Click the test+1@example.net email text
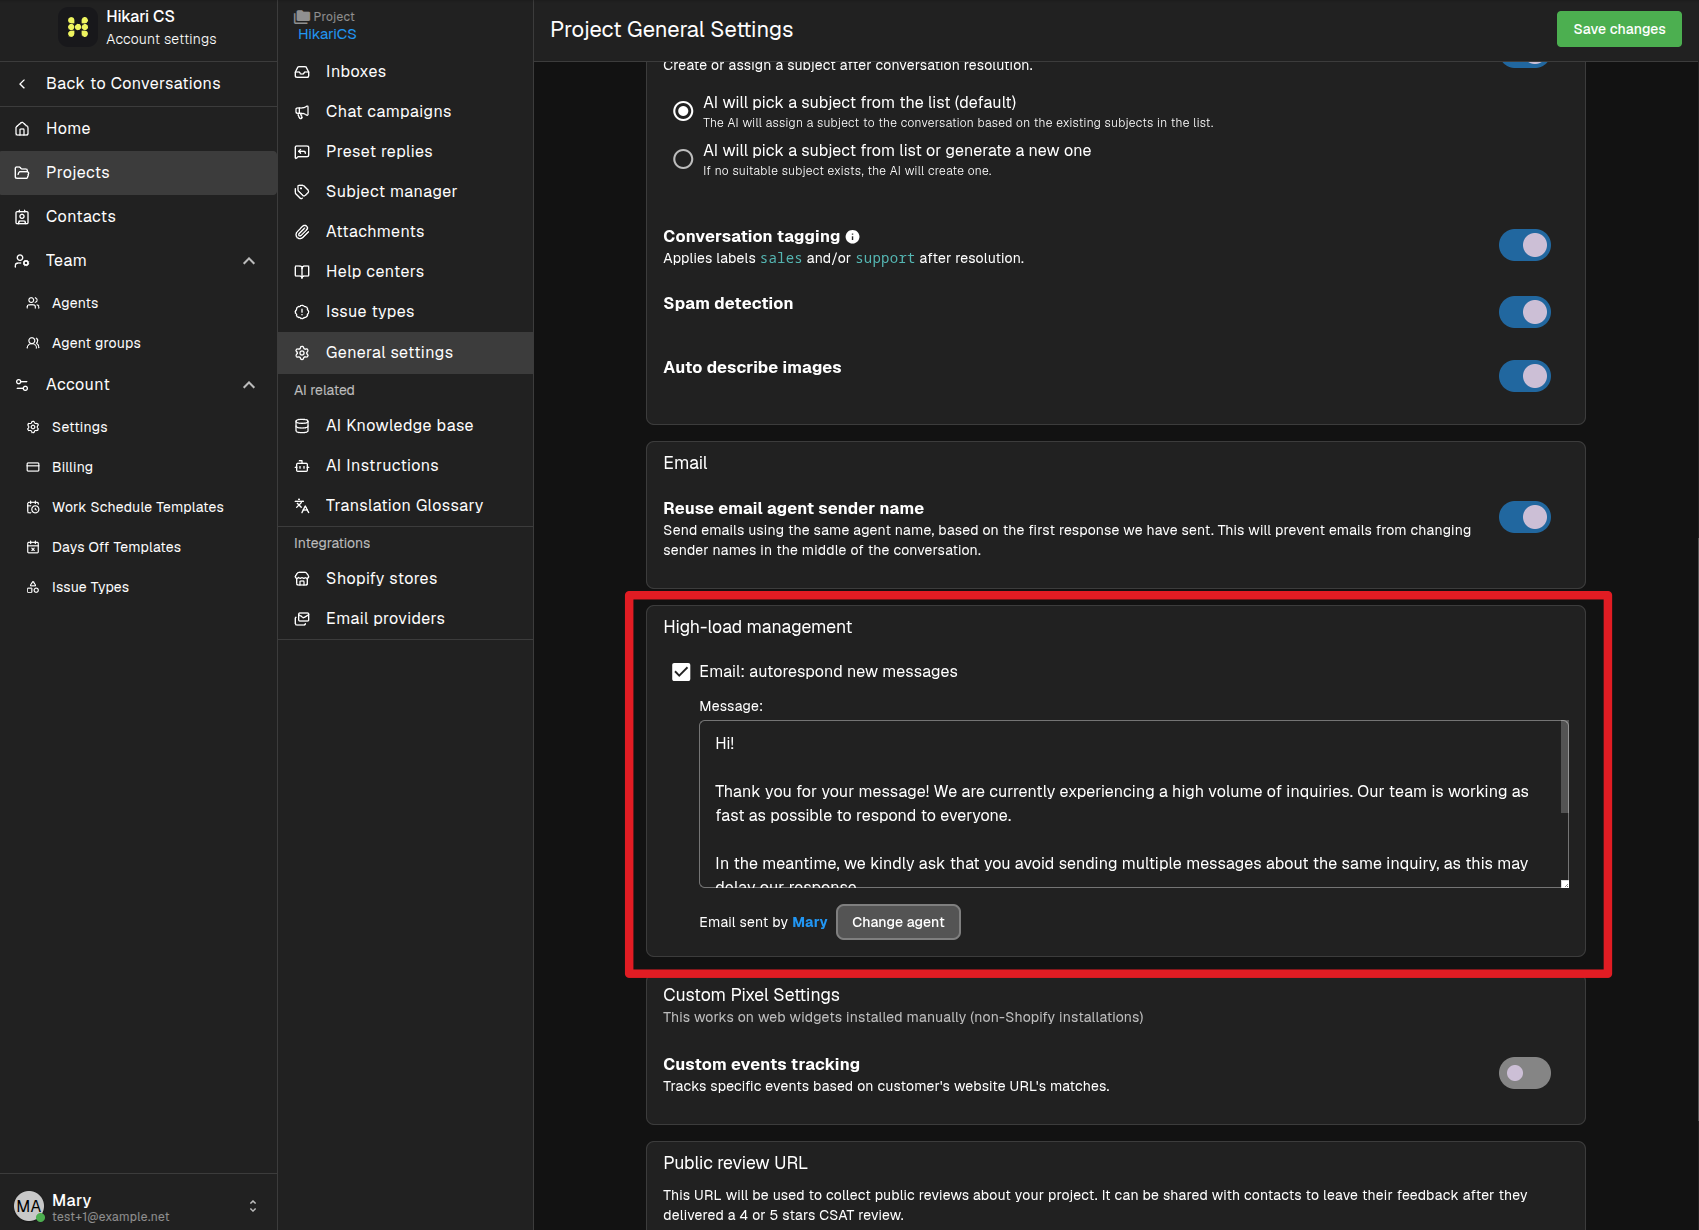Screen dimensions: 1699x1230 pyautogui.click(x=111, y=1217)
